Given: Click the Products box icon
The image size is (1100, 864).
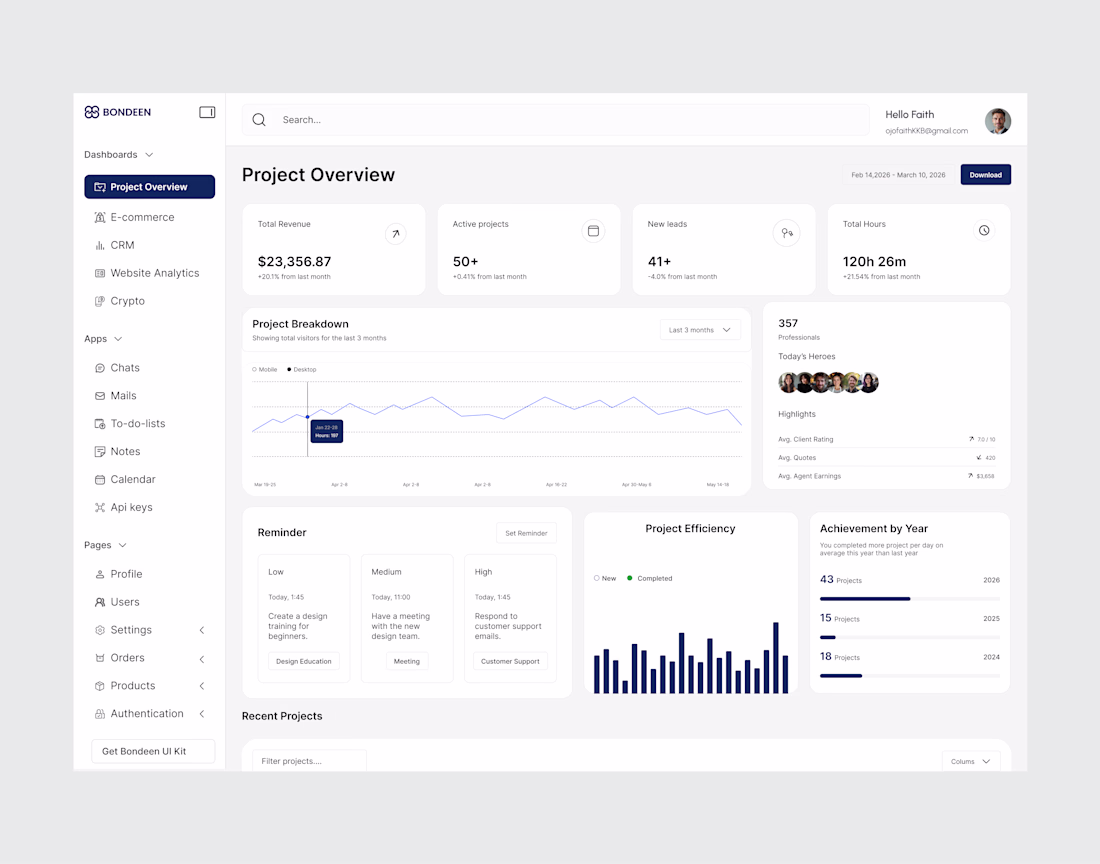Looking at the screenshot, I should [x=100, y=686].
